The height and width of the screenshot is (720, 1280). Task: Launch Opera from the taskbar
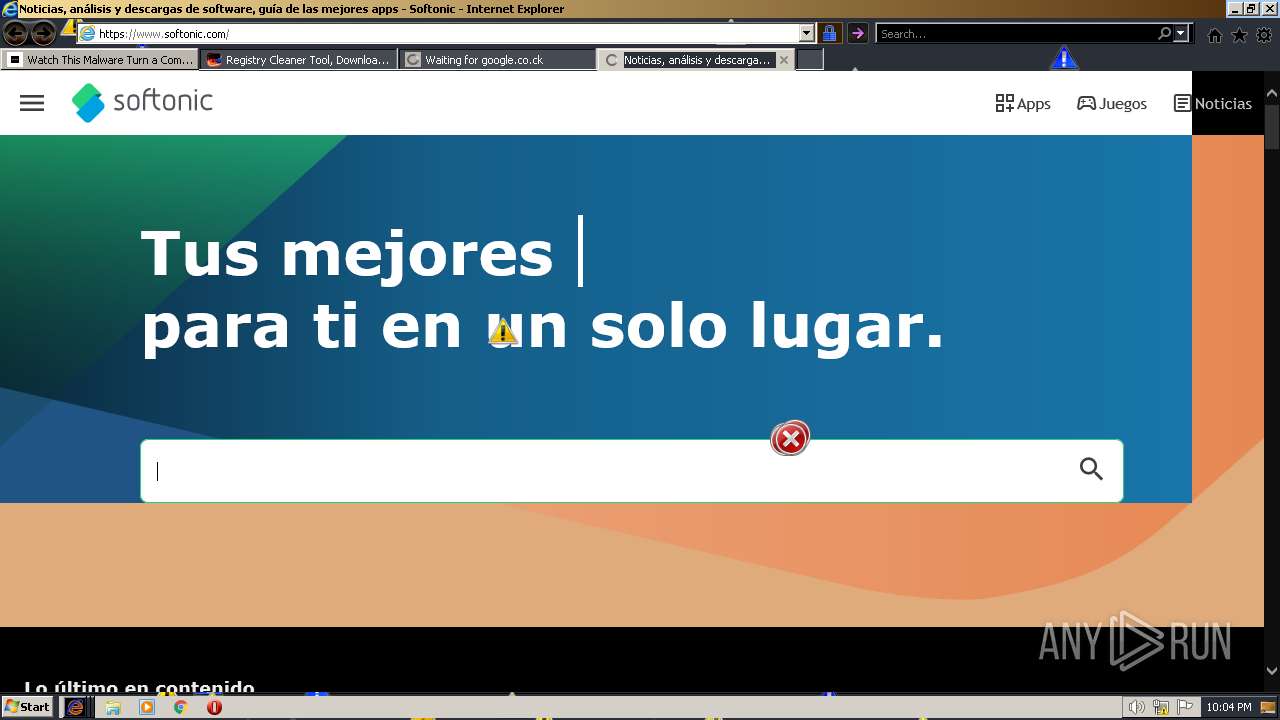(x=214, y=707)
